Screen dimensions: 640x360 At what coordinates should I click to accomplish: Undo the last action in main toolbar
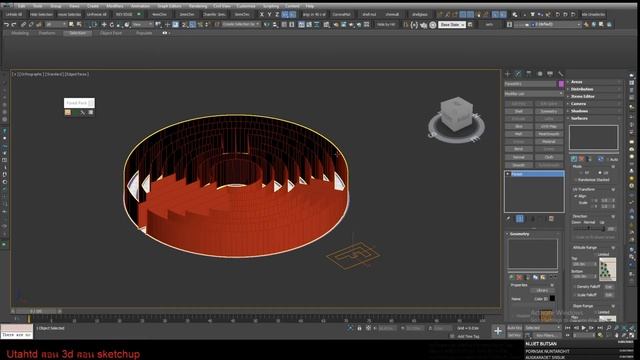point(6,24)
